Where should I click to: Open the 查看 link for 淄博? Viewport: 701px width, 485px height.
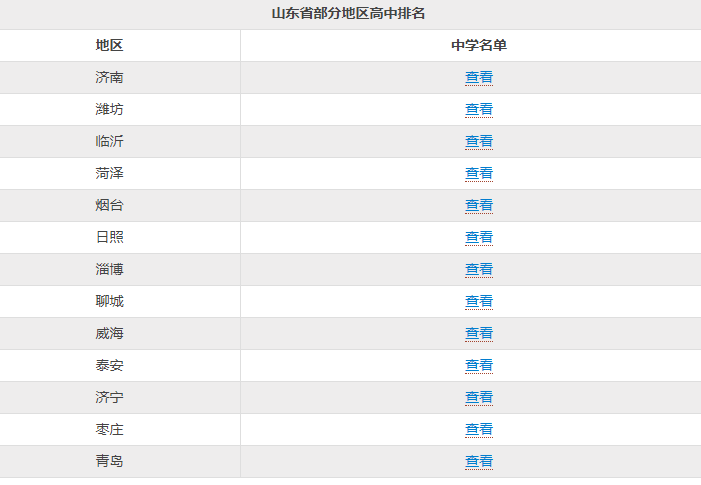click(x=479, y=270)
